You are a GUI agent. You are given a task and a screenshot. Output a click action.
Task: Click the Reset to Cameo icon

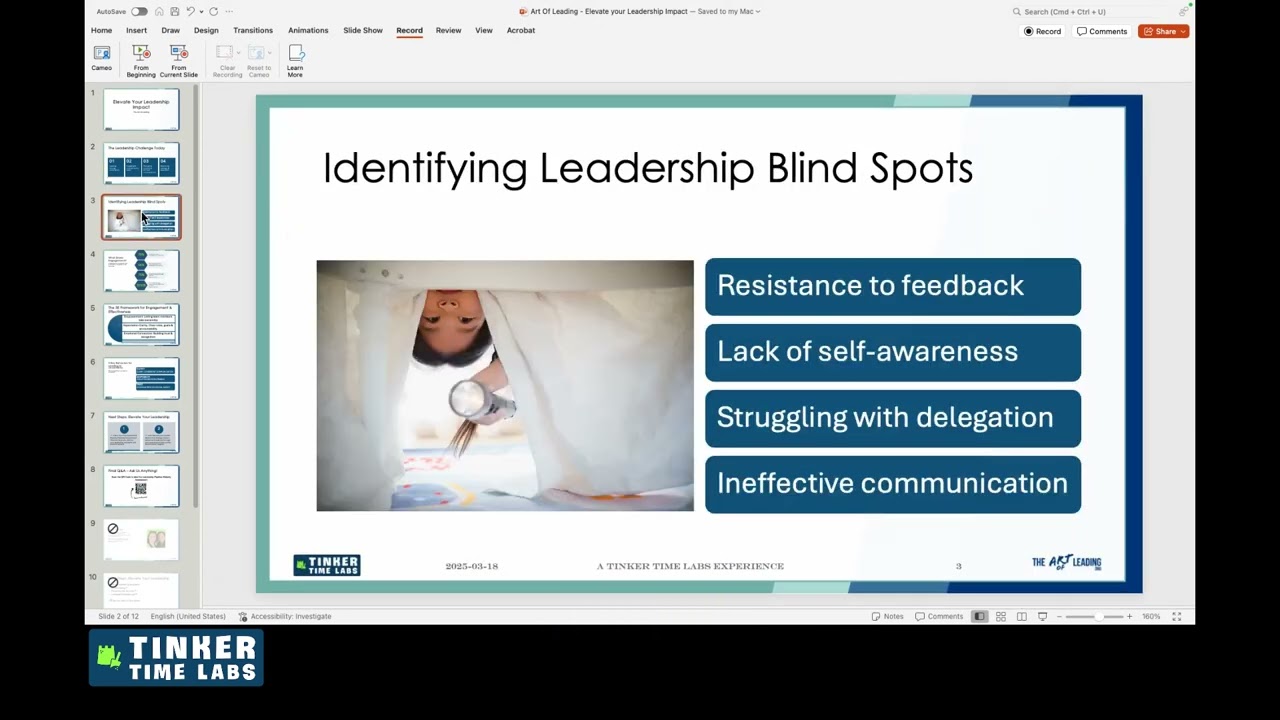coord(256,53)
